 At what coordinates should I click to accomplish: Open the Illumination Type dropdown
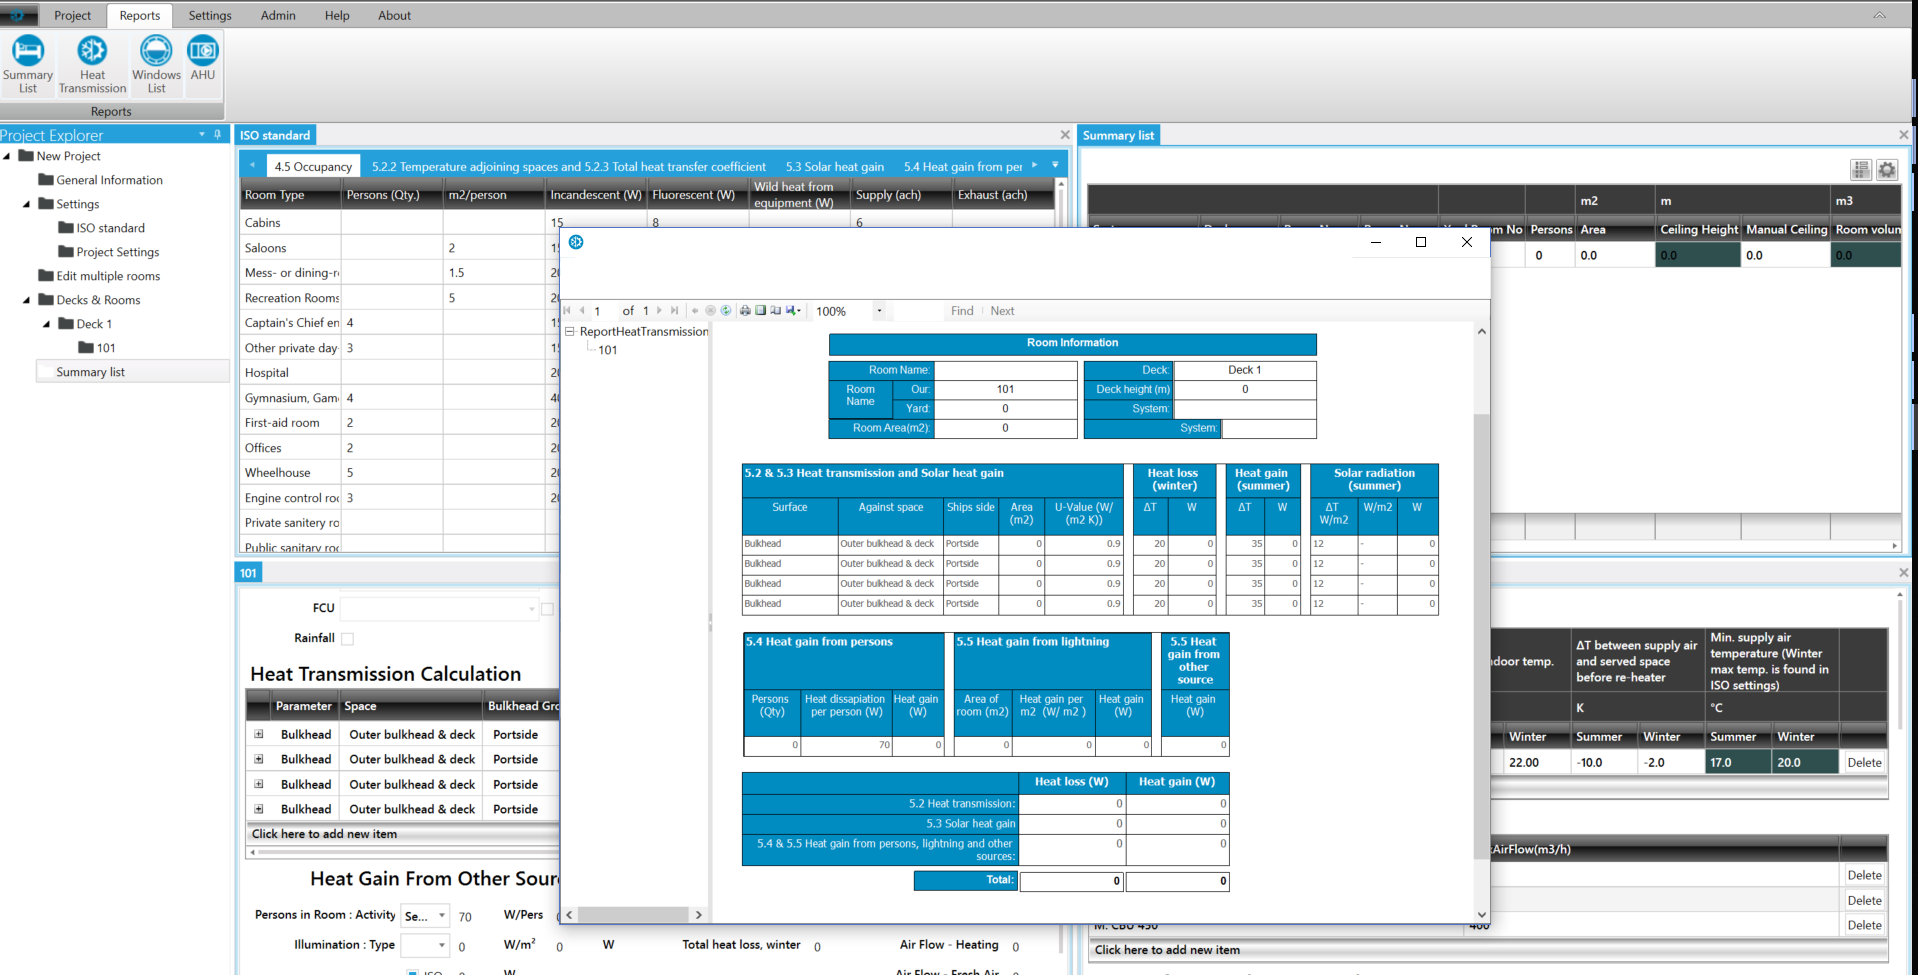[441, 945]
